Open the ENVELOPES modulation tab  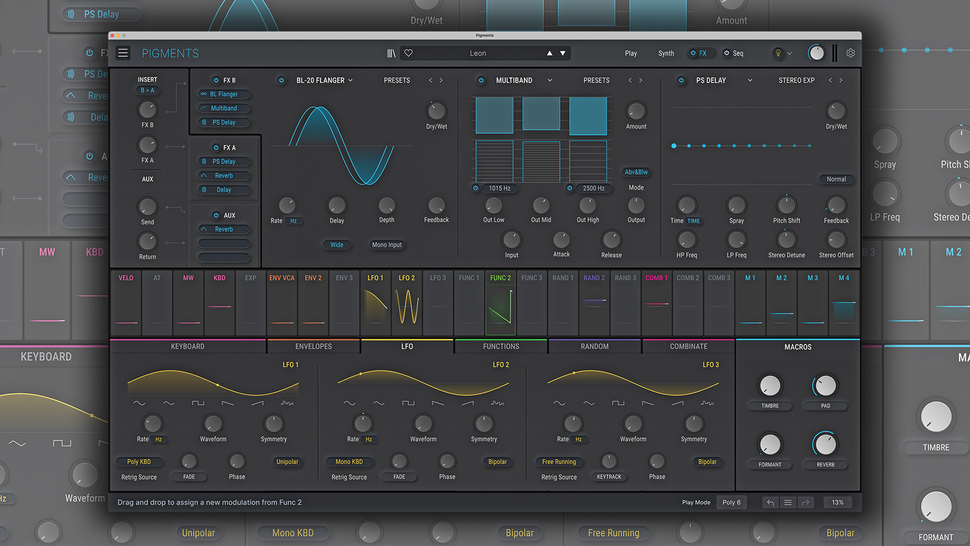tap(314, 346)
